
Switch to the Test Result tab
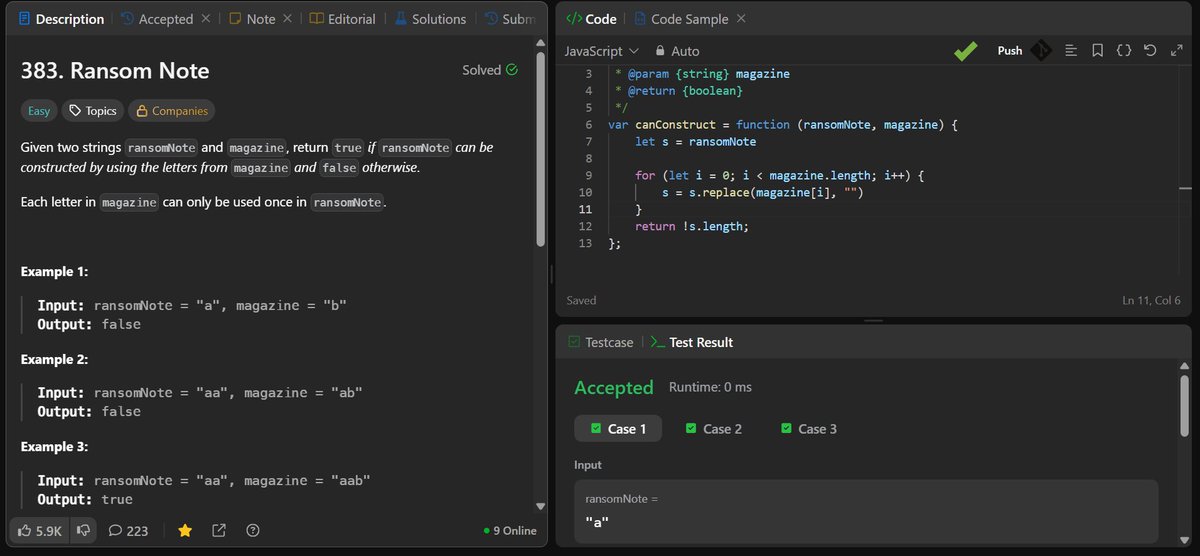pyautogui.click(x=691, y=342)
